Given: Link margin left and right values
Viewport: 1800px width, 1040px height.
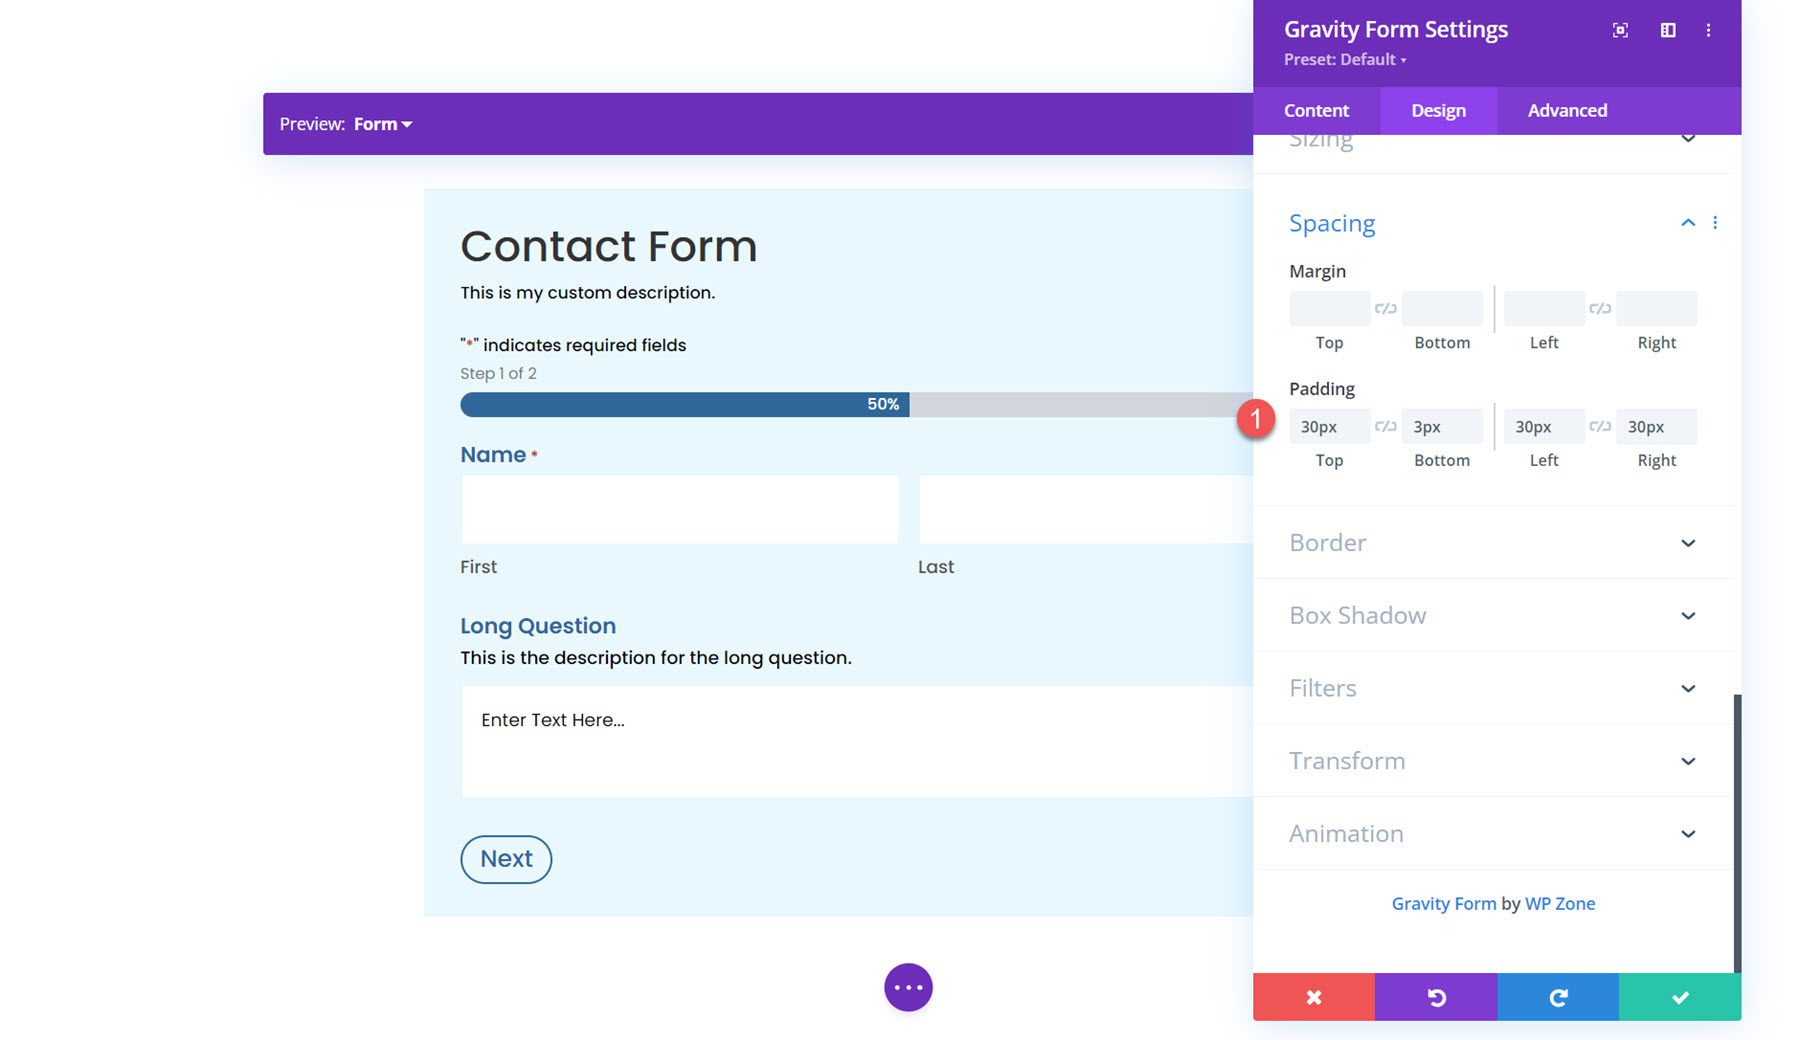Looking at the screenshot, I should click(x=1599, y=308).
